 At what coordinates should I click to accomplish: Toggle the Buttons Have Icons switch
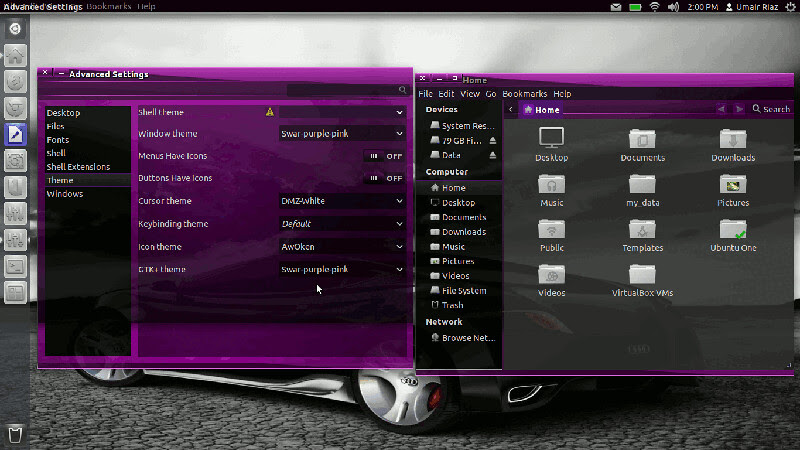[x=385, y=178]
